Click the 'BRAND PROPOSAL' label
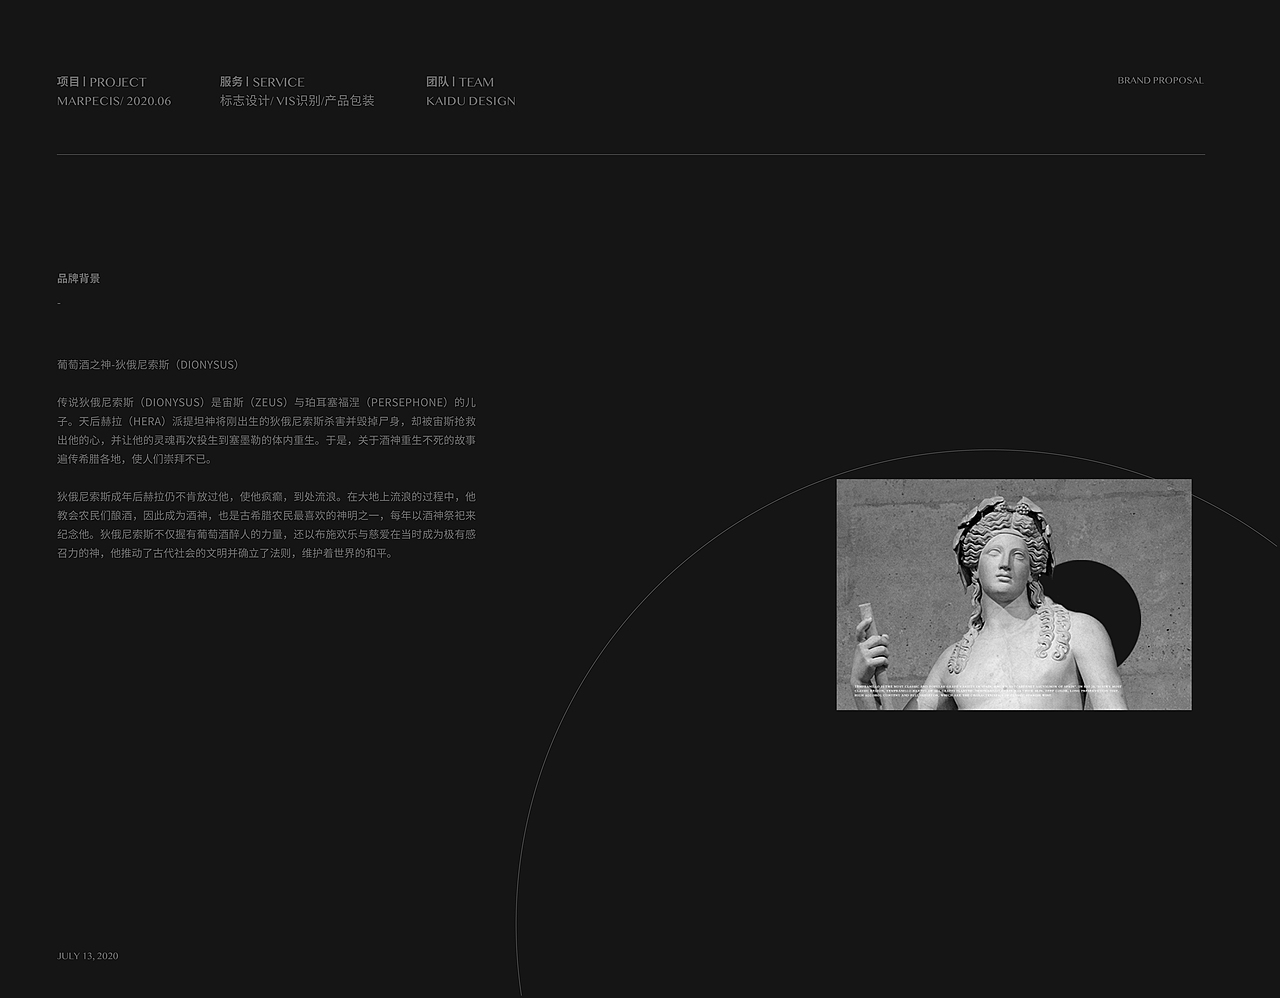This screenshot has height=998, width=1280. point(1161,80)
